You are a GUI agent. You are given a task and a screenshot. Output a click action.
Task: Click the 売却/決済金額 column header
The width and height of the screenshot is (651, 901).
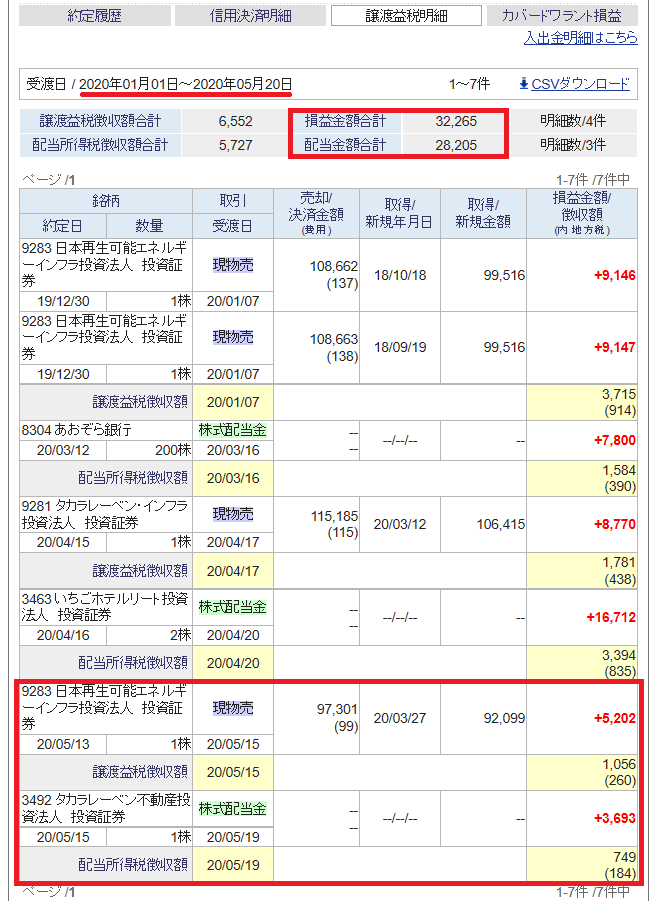(x=317, y=213)
